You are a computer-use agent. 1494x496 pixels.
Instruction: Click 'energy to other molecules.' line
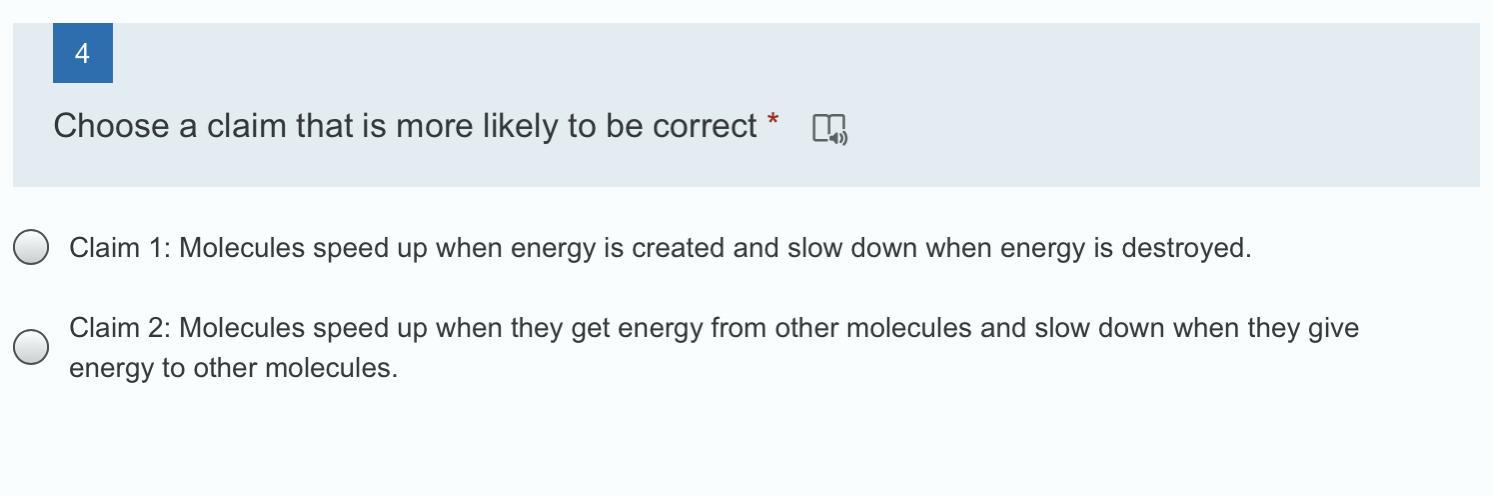pyautogui.click(x=233, y=368)
